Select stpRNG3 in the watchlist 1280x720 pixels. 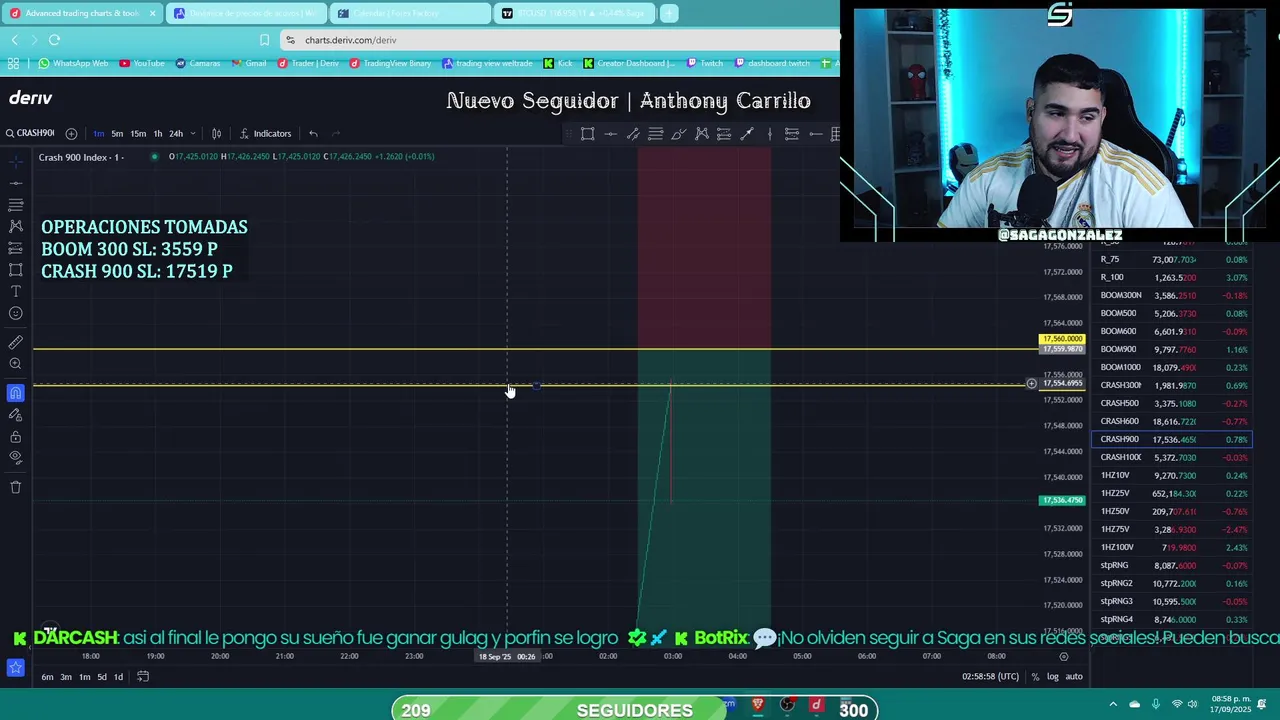(1170, 601)
